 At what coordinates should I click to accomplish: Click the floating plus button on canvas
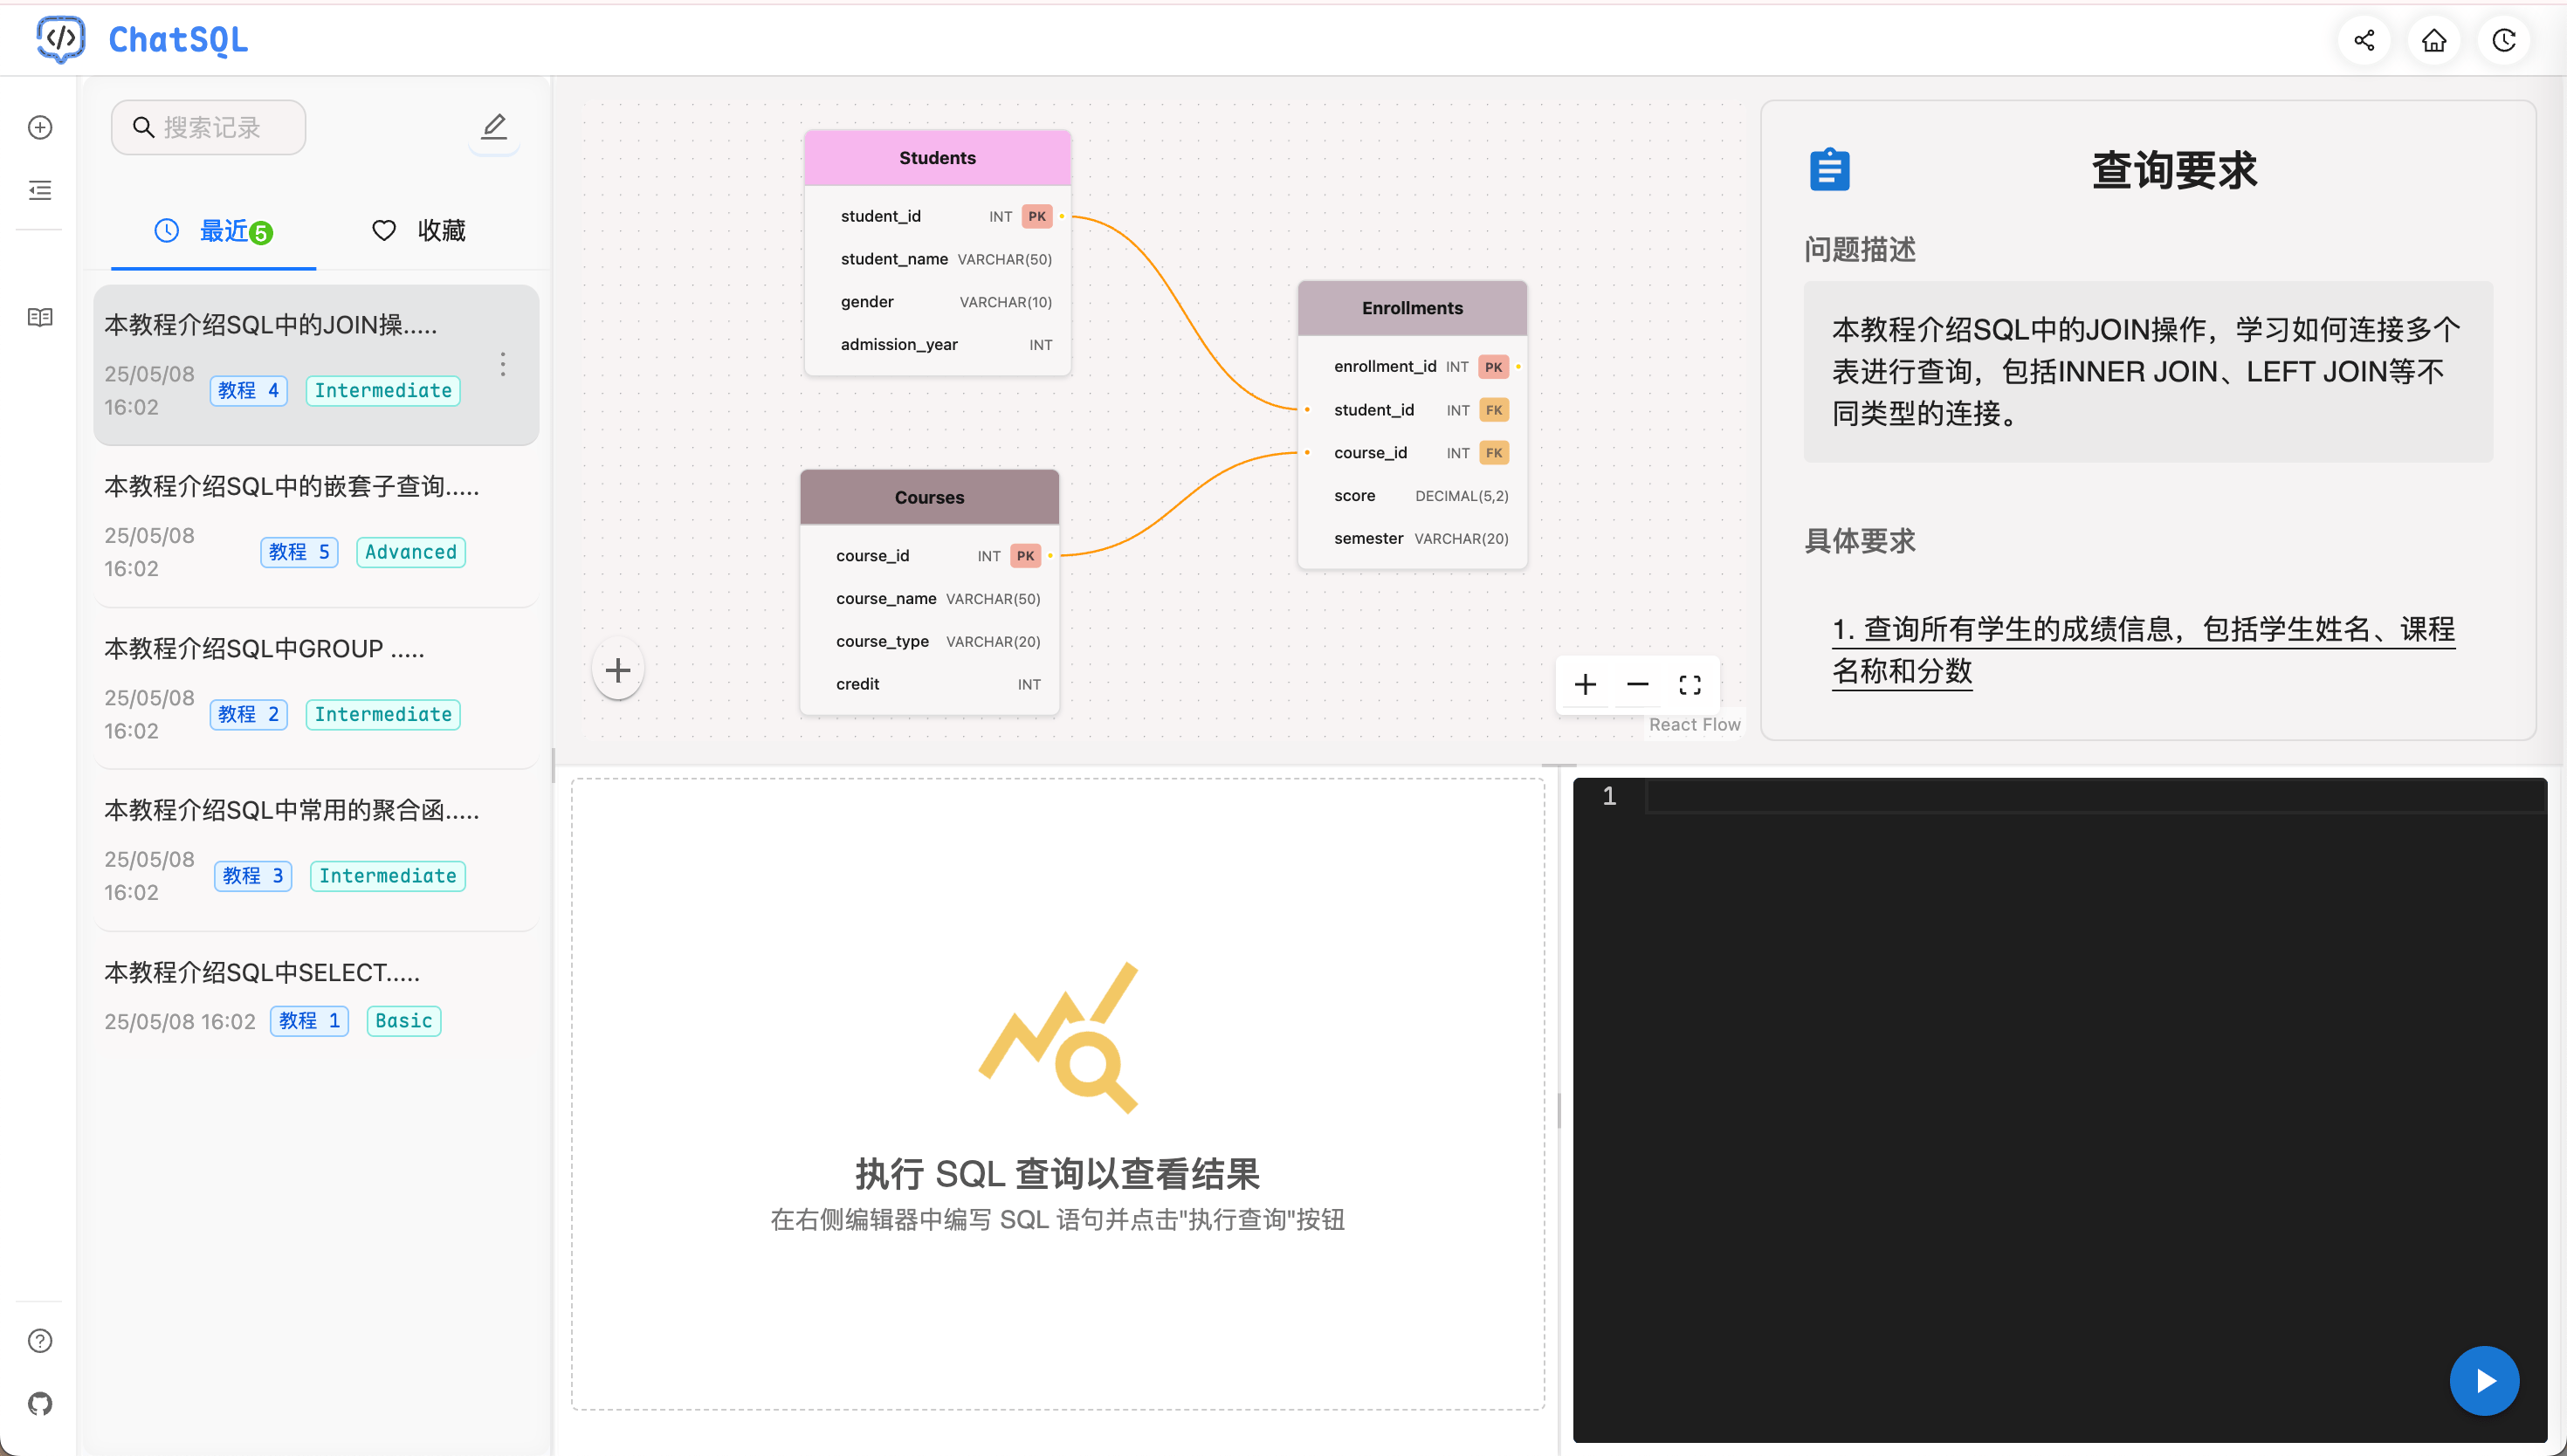[618, 669]
